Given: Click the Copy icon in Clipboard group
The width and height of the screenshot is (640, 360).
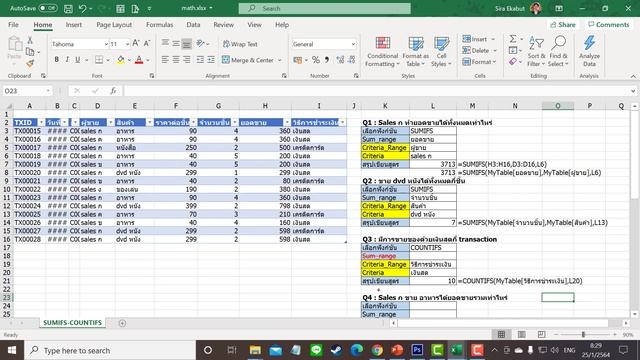Looking at the screenshot, I should click(x=30, y=52).
